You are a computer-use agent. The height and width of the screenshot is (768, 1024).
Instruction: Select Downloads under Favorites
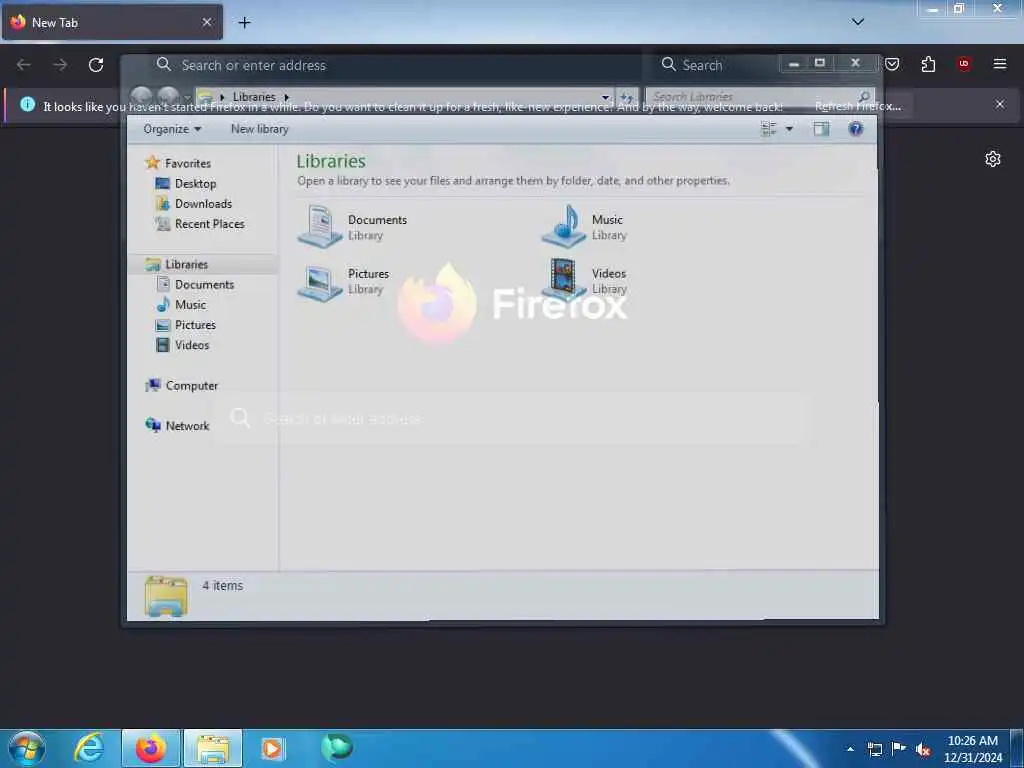203,204
